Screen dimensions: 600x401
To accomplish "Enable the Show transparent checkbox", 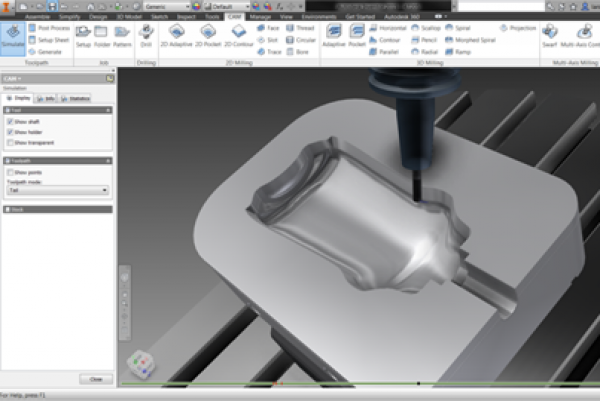I will (10, 142).
